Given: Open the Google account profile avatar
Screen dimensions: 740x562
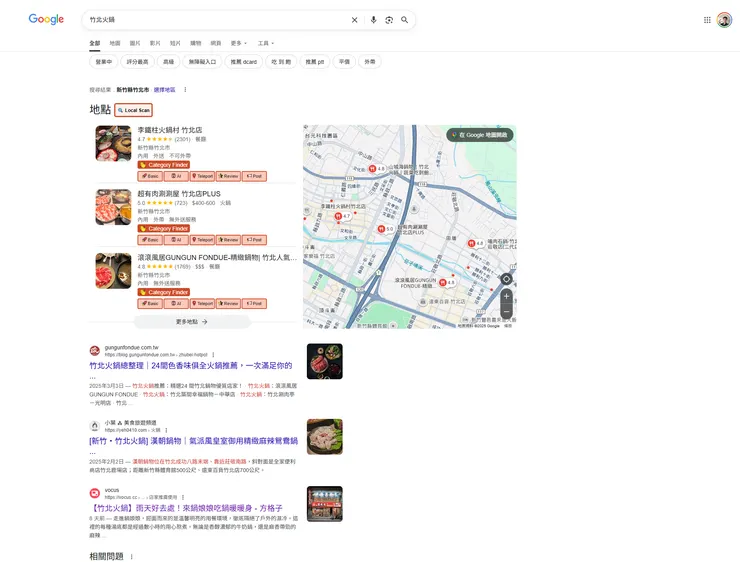Looking at the screenshot, I should click(724, 20).
